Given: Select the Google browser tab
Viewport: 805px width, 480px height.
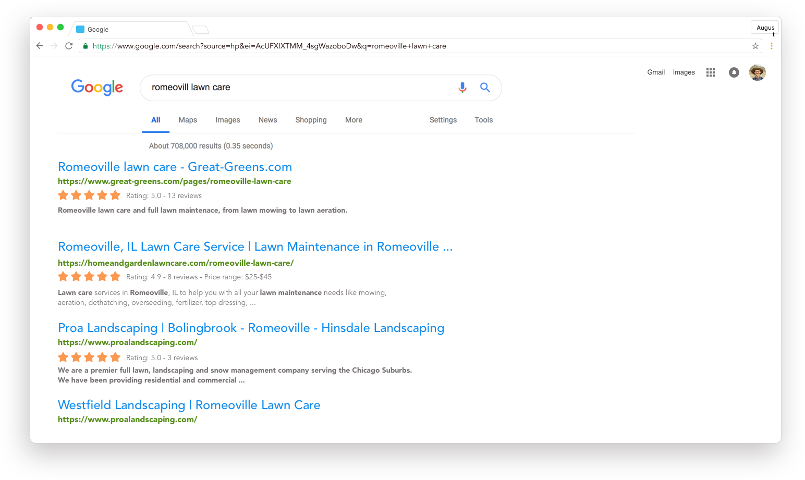Looking at the screenshot, I should click(131, 29).
